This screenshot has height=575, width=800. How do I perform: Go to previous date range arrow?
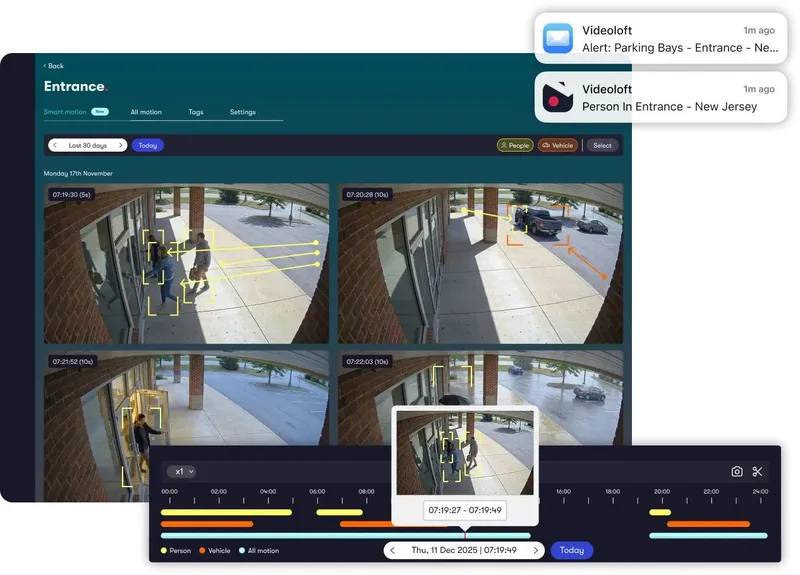pyautogui.click(x=55, y=145)
